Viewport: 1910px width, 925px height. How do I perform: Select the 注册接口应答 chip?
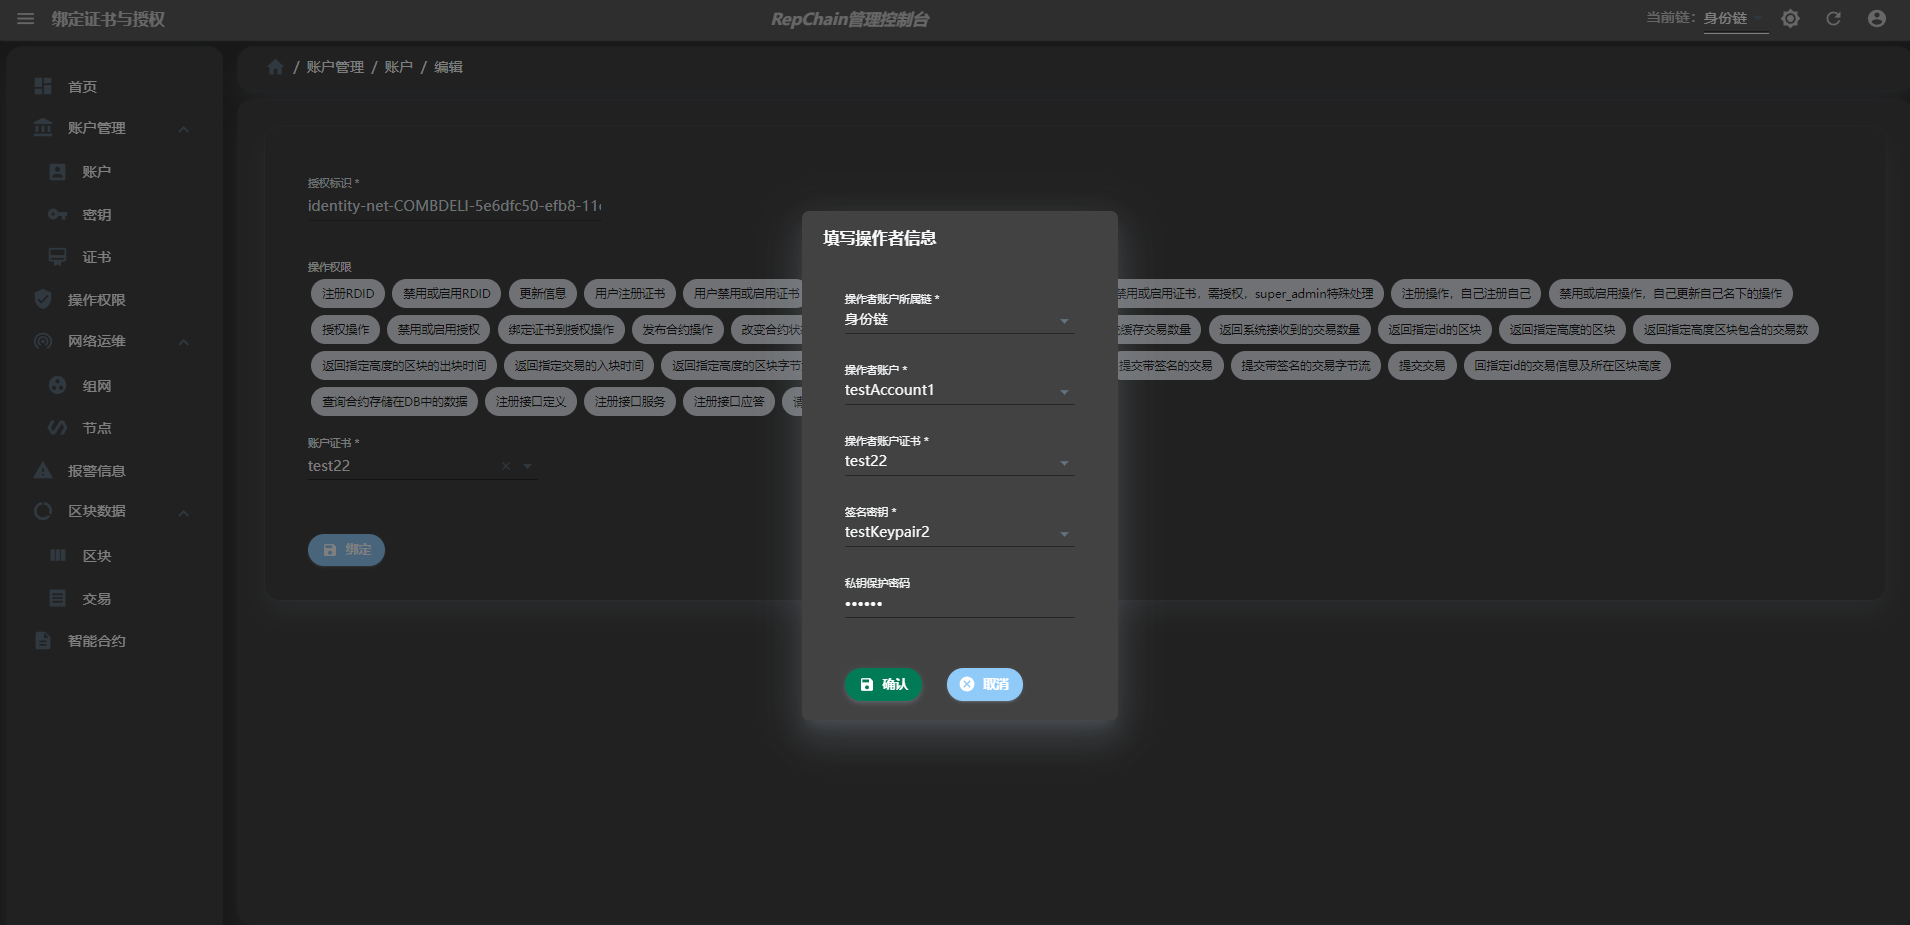(729, 402)
